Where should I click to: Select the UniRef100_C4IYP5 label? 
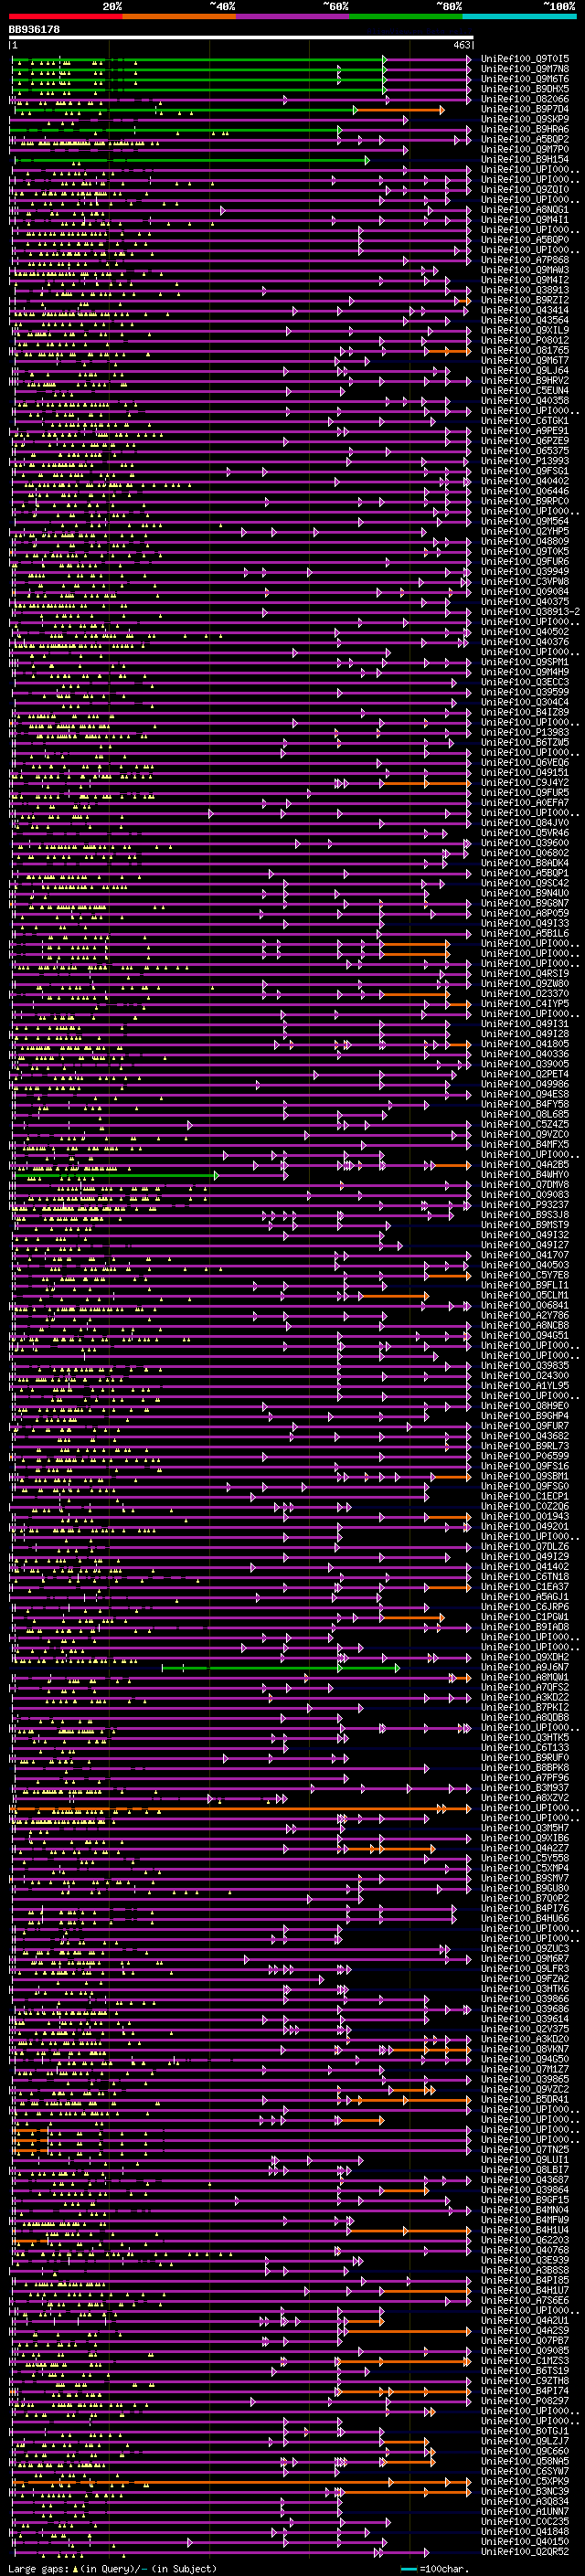coord(525,1004)
